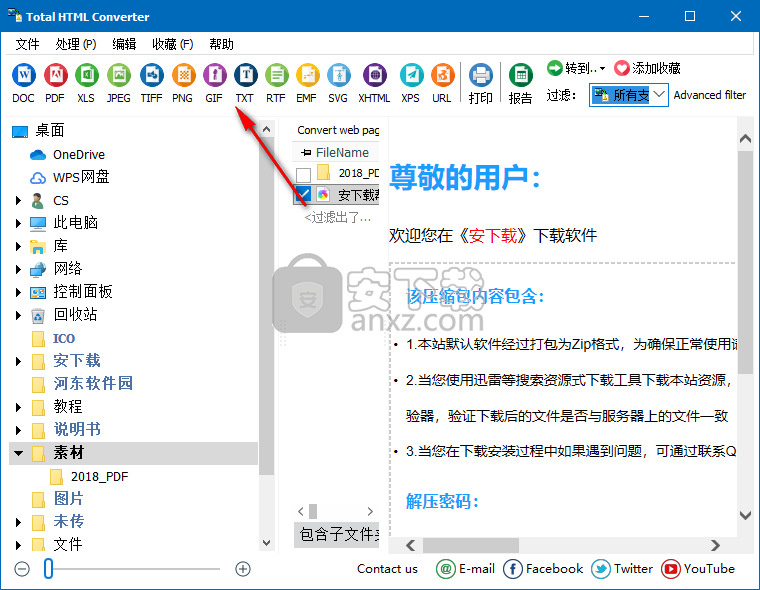Open the 处理 (P) menu
Viewport: 760px width, 590px height.
pyautogui.click(x=76, y=44)
